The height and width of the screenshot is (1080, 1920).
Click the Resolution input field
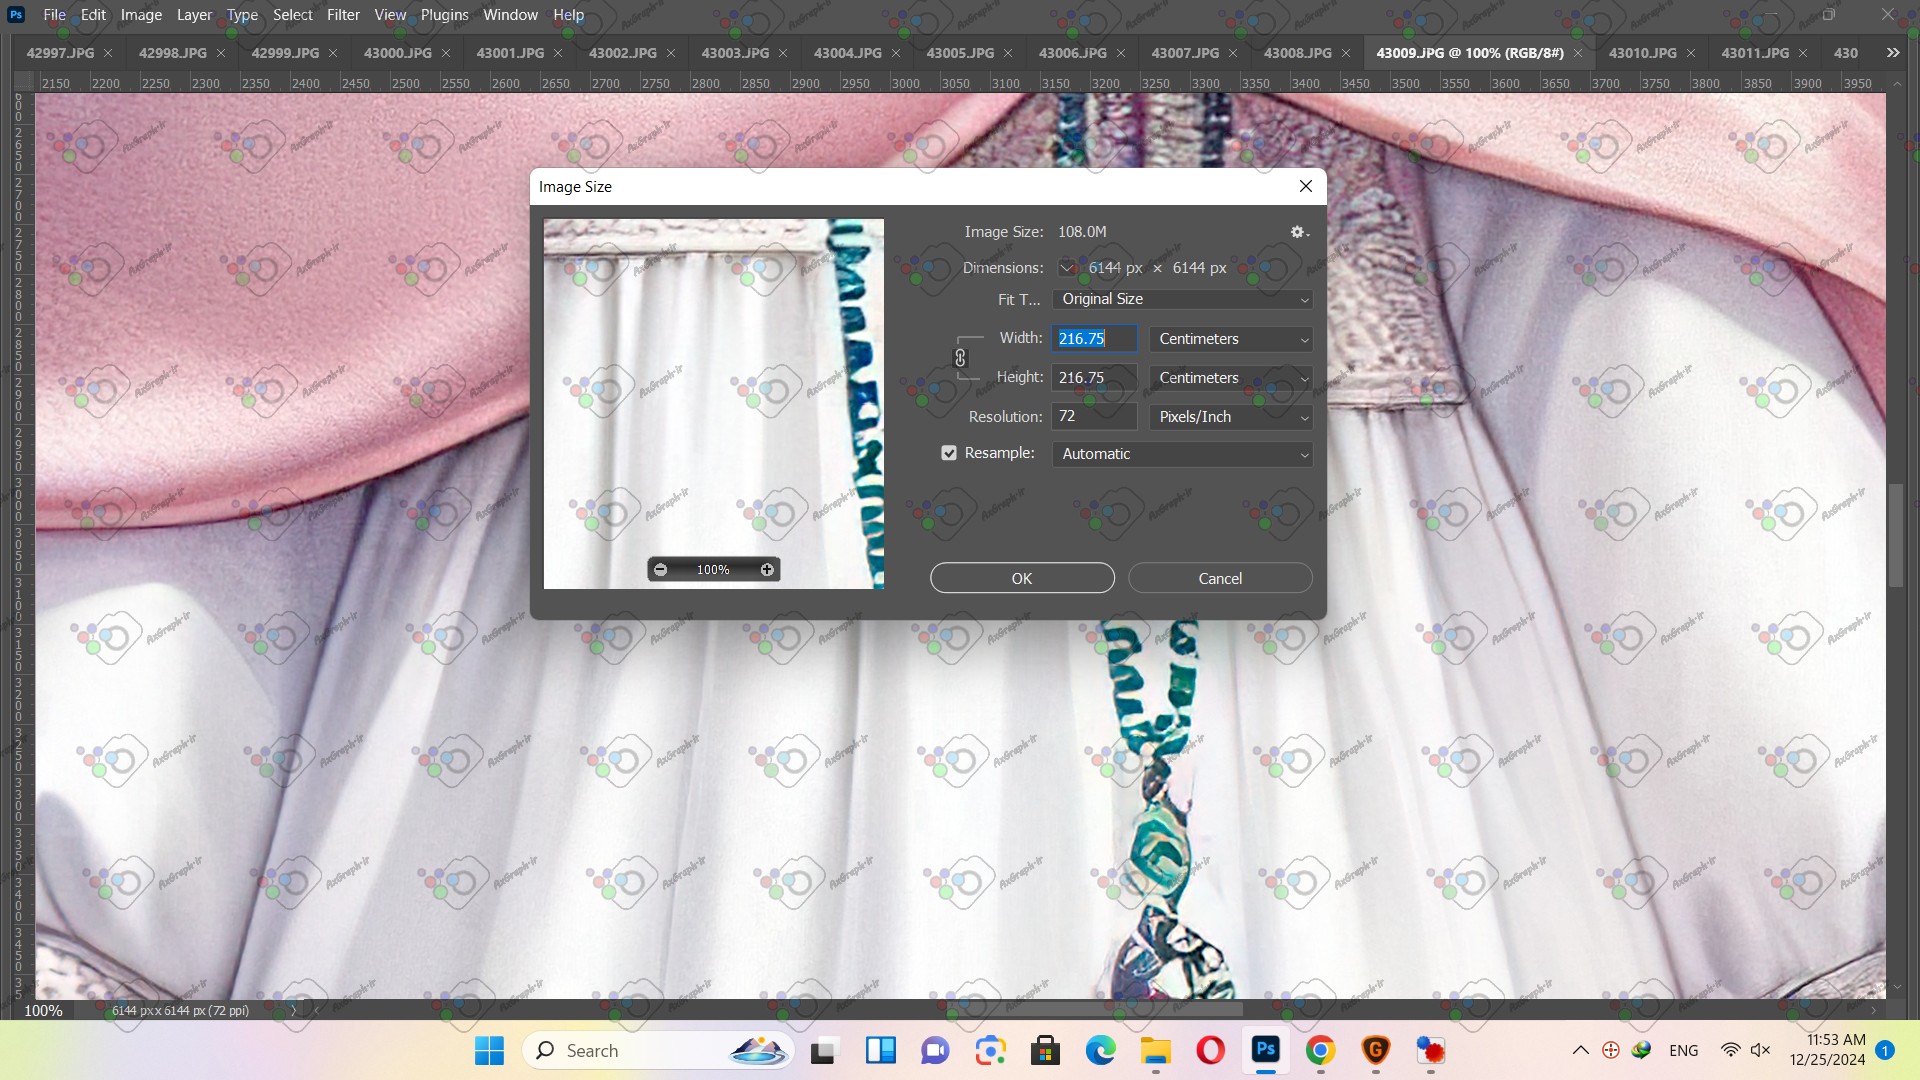(1093, 416)
